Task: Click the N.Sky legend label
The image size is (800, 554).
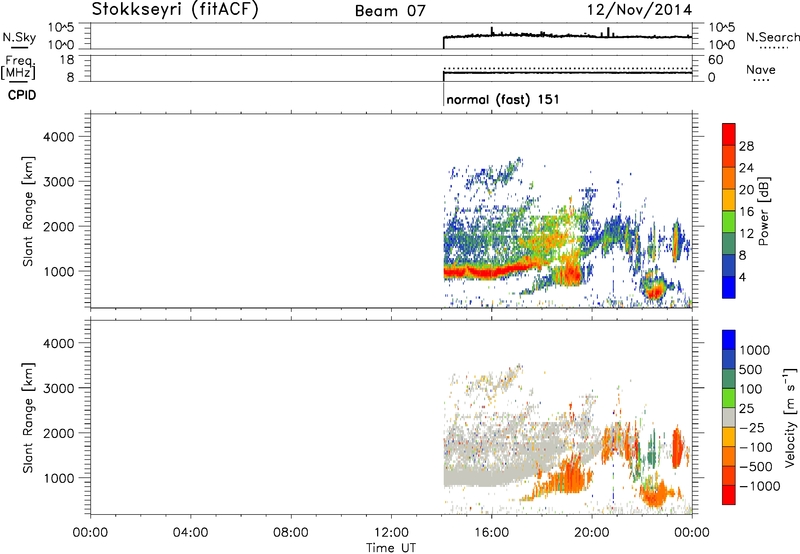Action: click(x=19, y=37)
